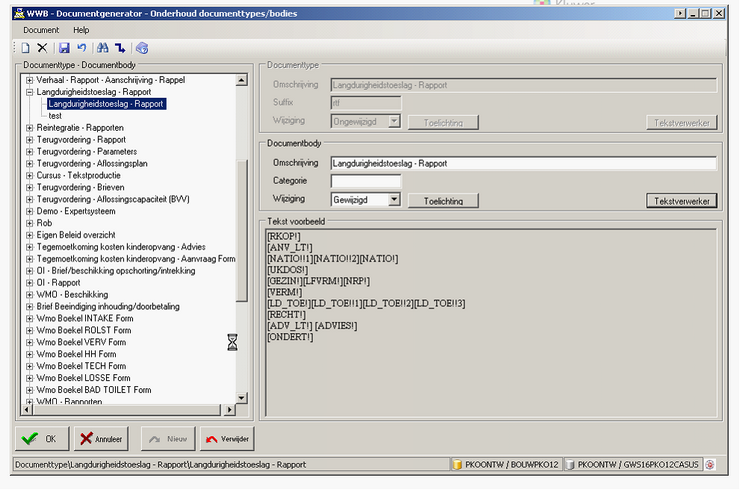Click Tekstverwerker button in Documenttype section

681,122
